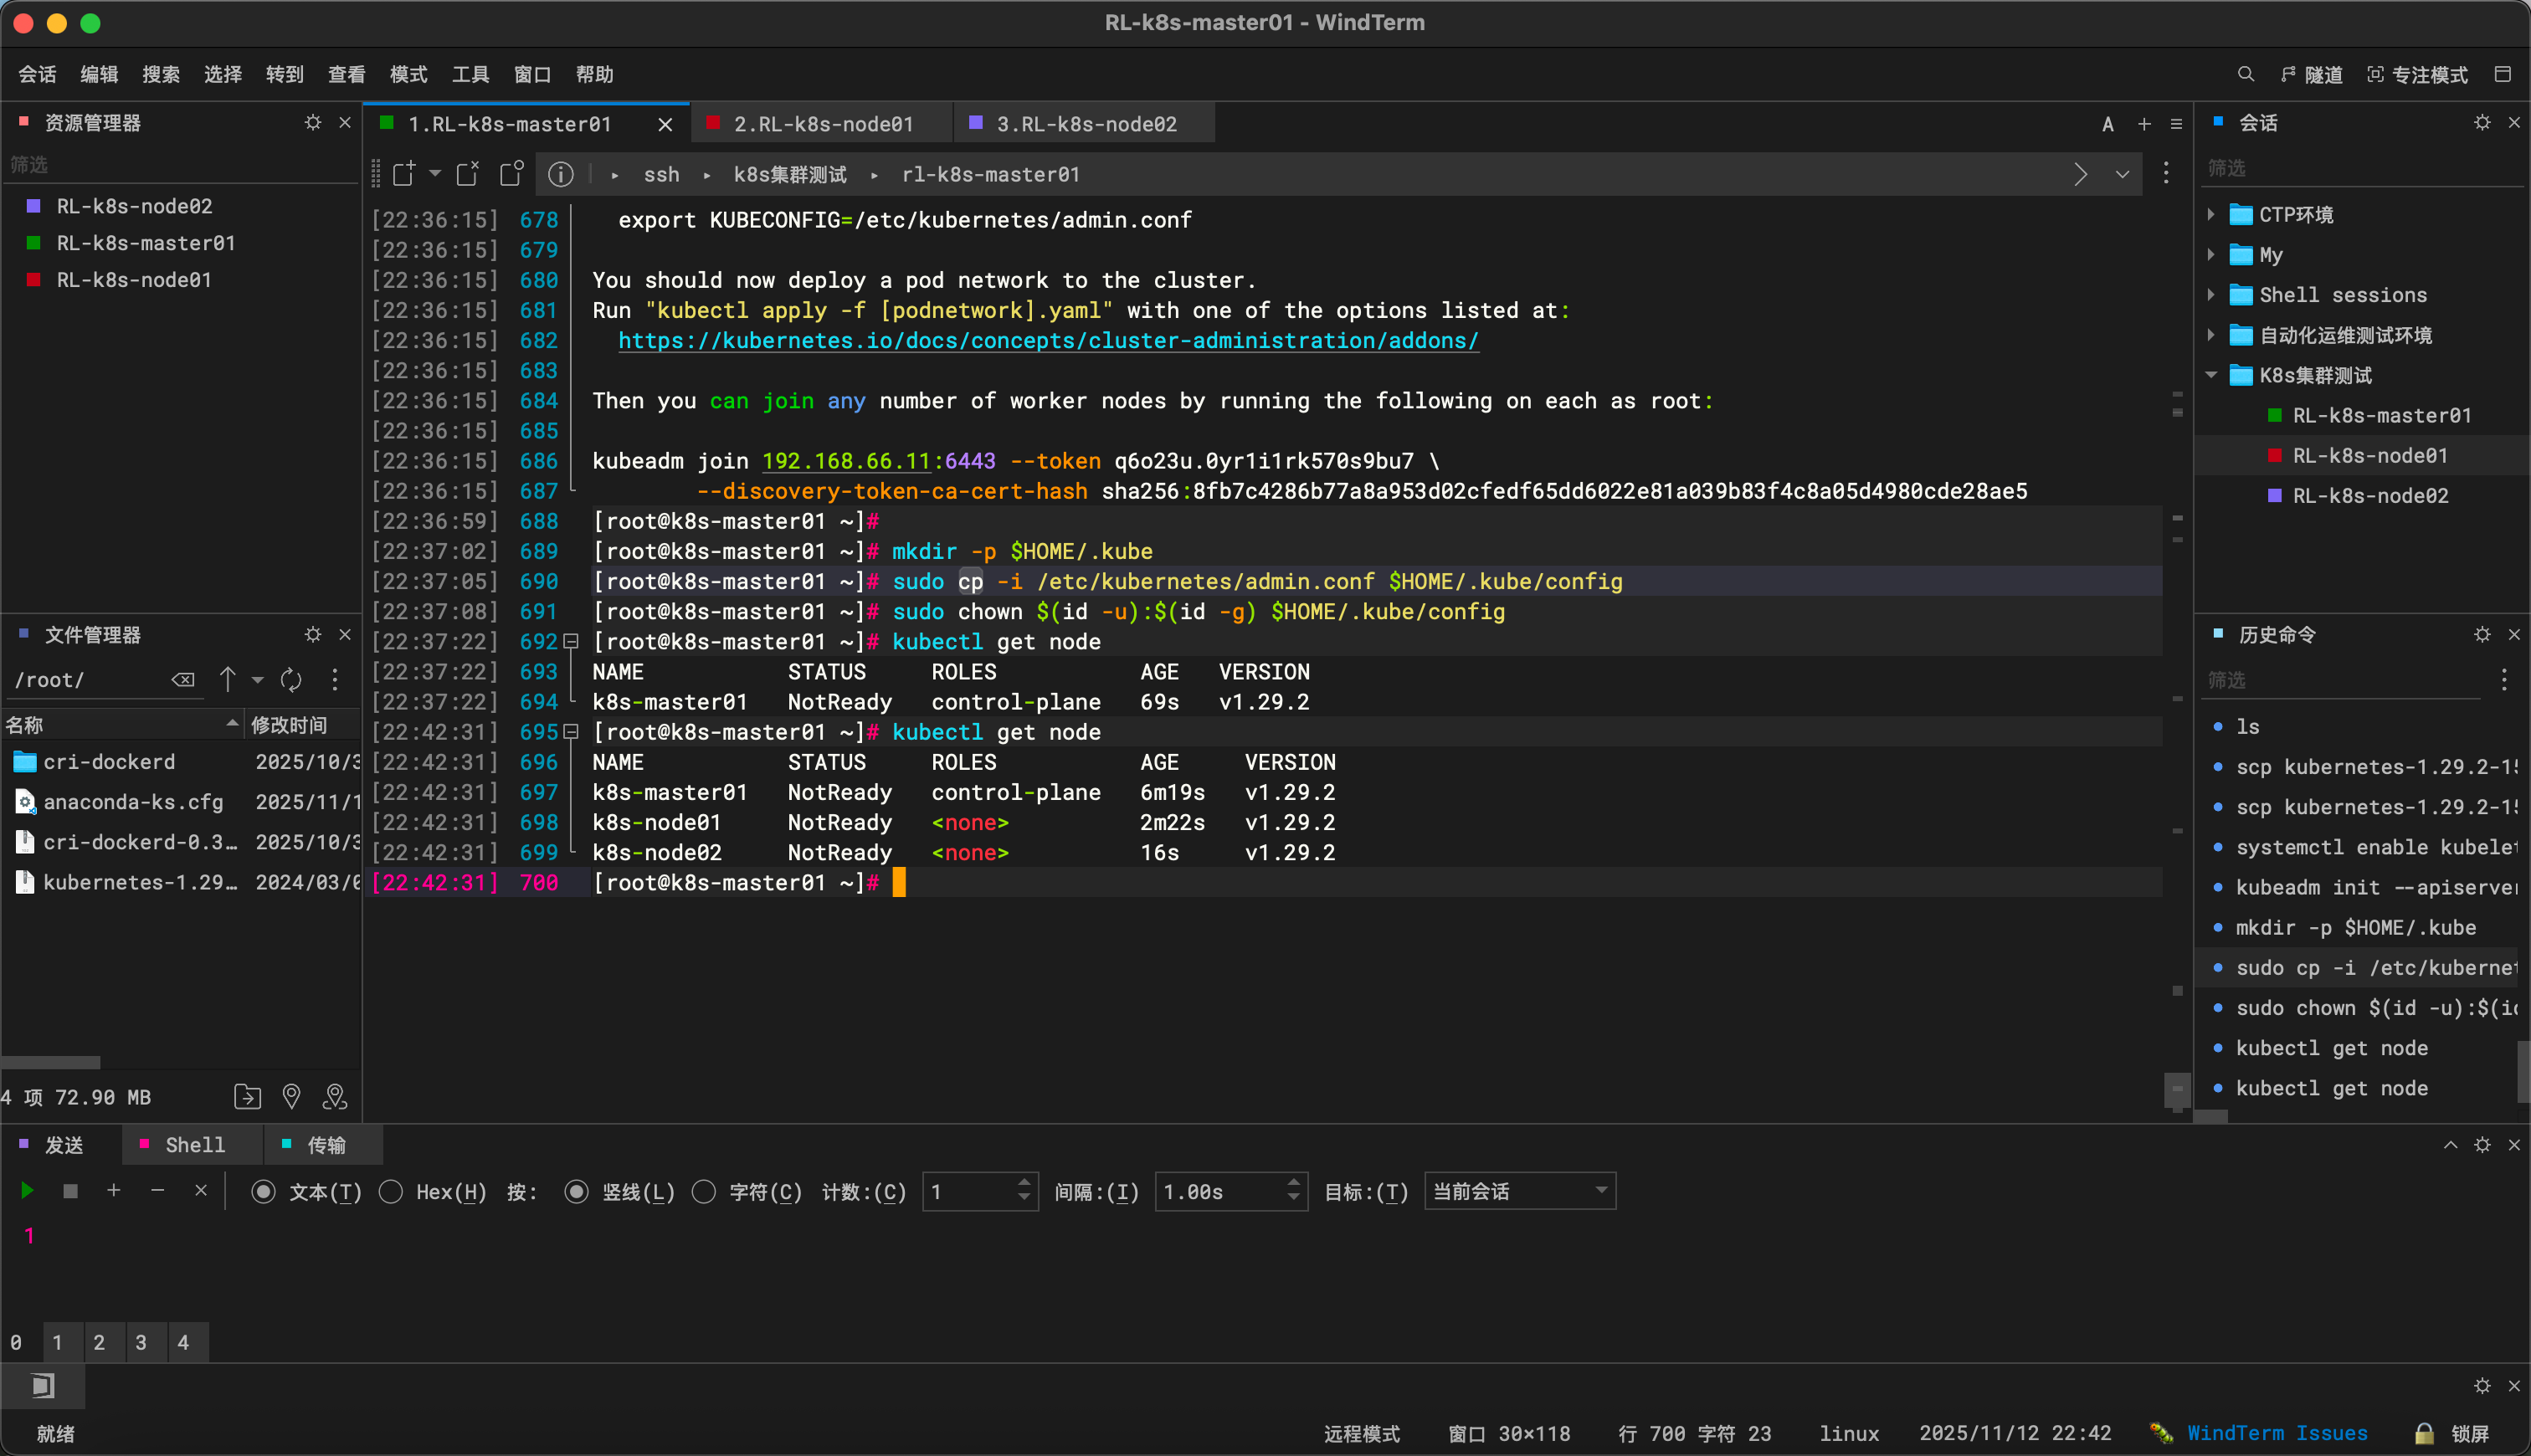Select the Hex(H) radio button
2531x1456 pixels.
(391, 1191)
